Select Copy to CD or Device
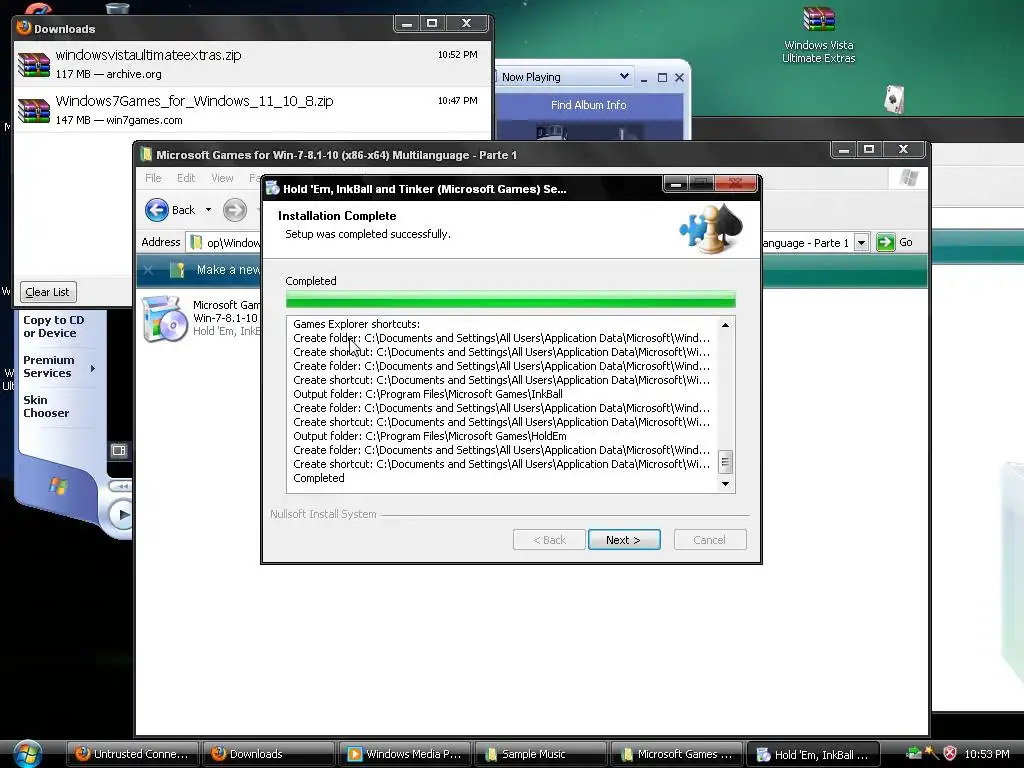The height and width of the screenshot is (768, 1024). tap(54, 326)
